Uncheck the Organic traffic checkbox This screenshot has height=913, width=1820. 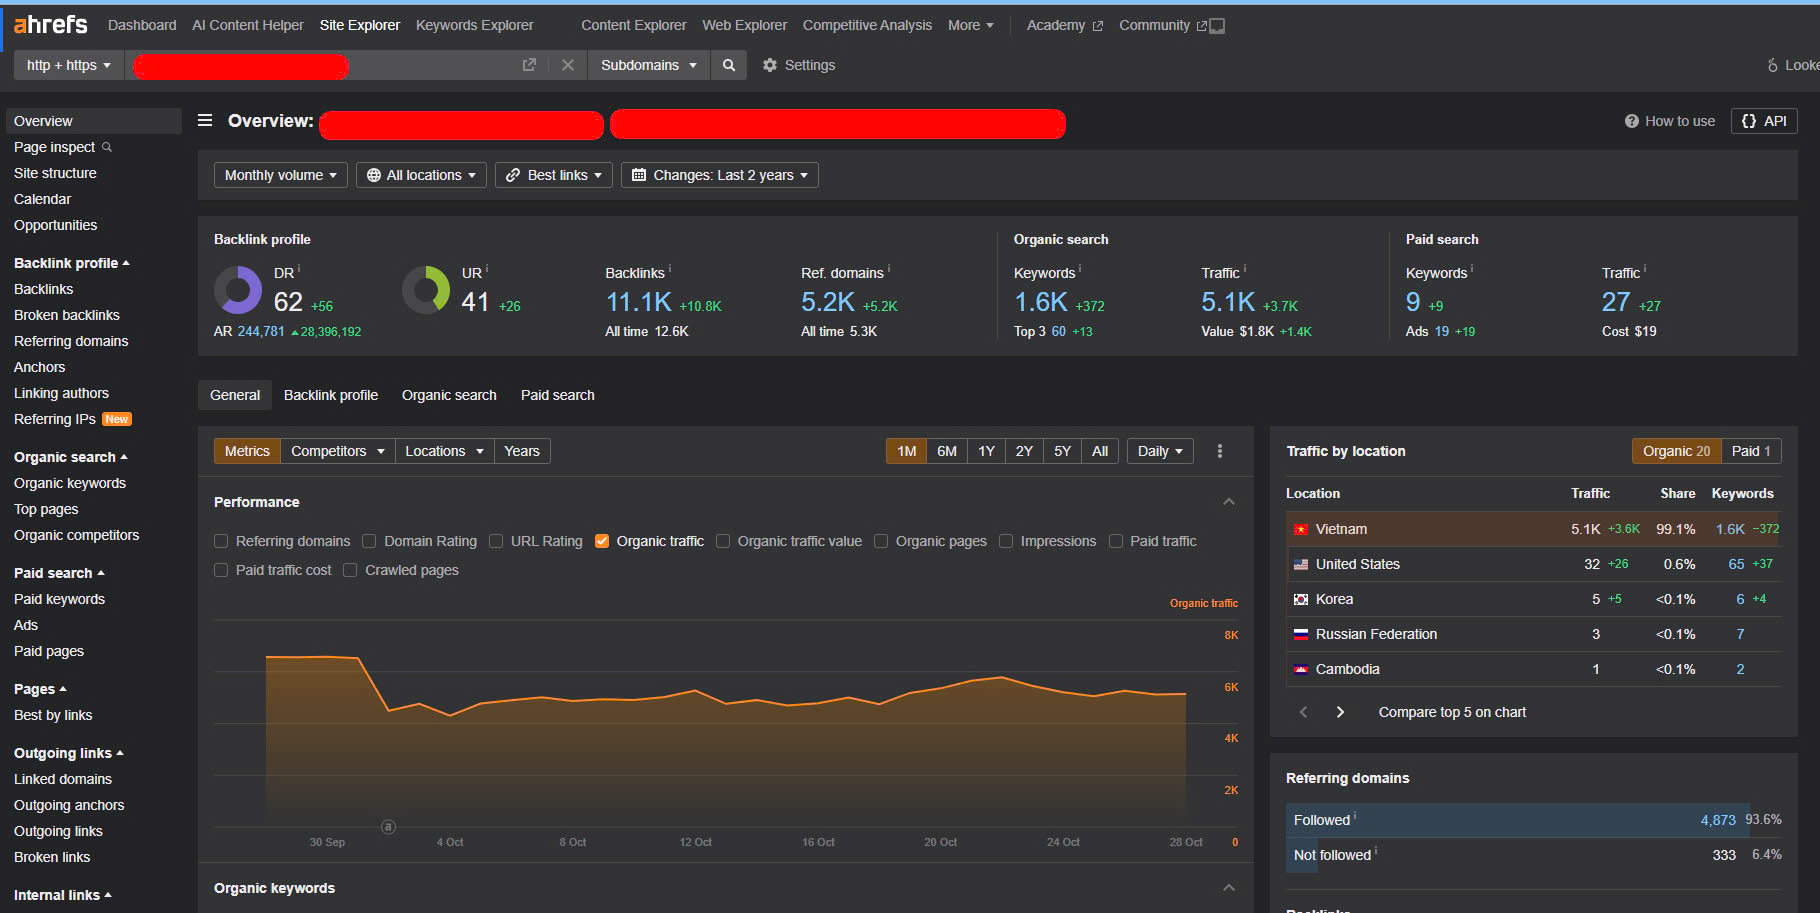coord(602,541)
